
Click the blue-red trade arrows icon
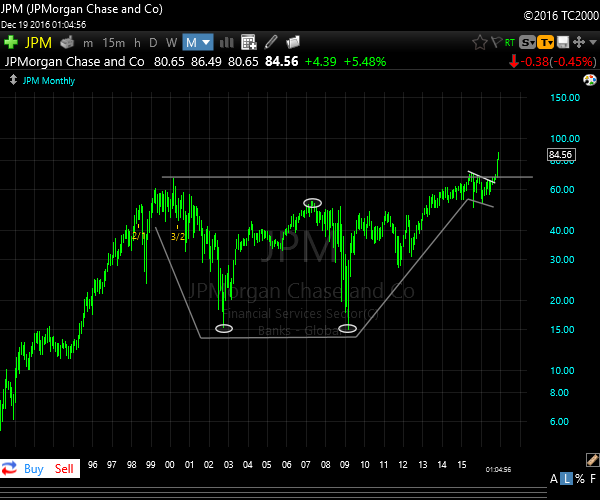[10, 468]
